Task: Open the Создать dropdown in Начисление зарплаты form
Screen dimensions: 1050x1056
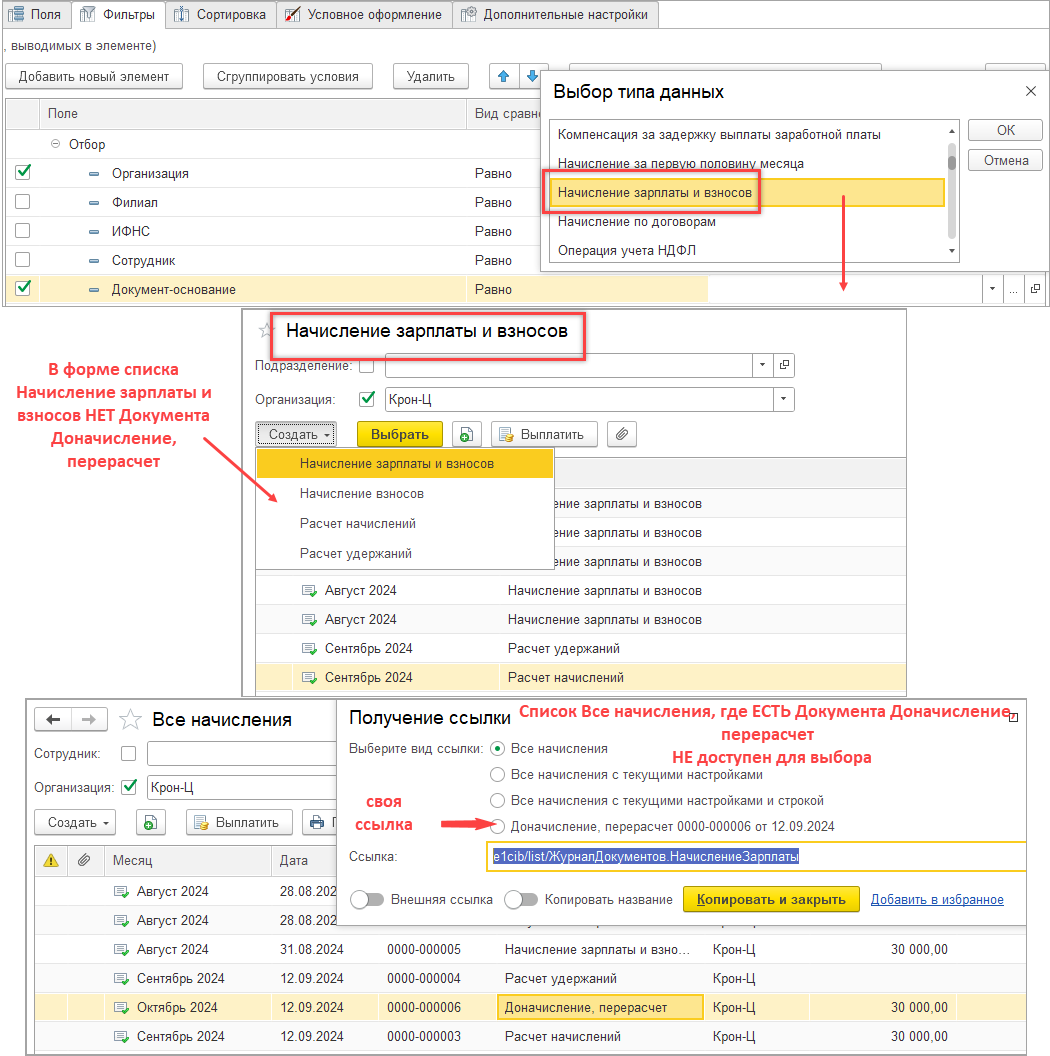Action: point(296,434)
